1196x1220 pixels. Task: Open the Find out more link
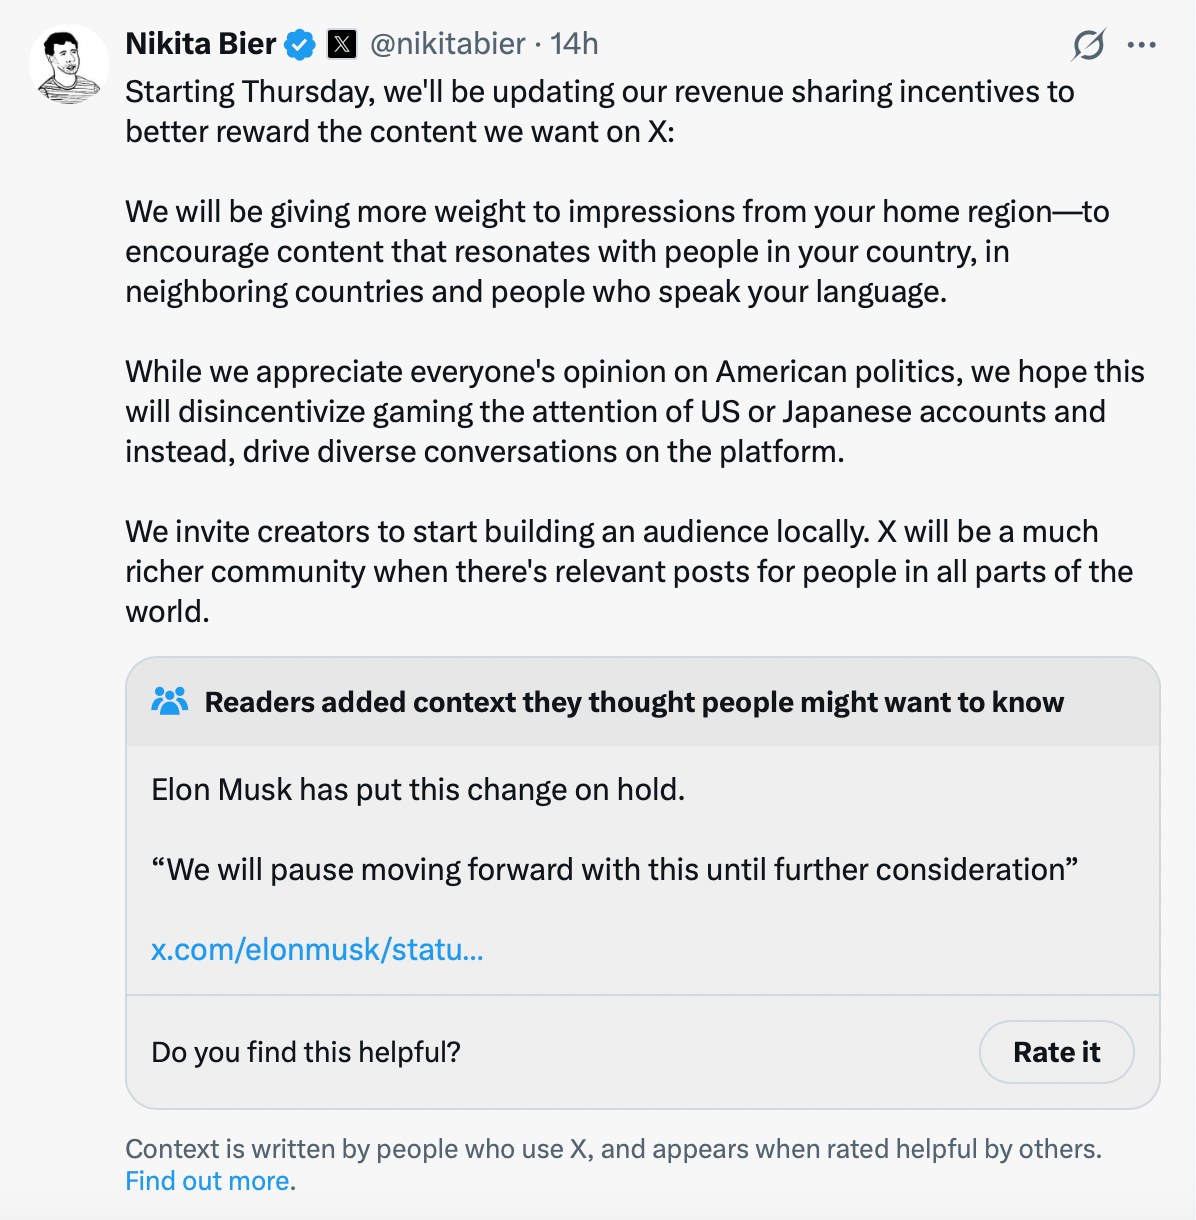(x=209, y=1181)
